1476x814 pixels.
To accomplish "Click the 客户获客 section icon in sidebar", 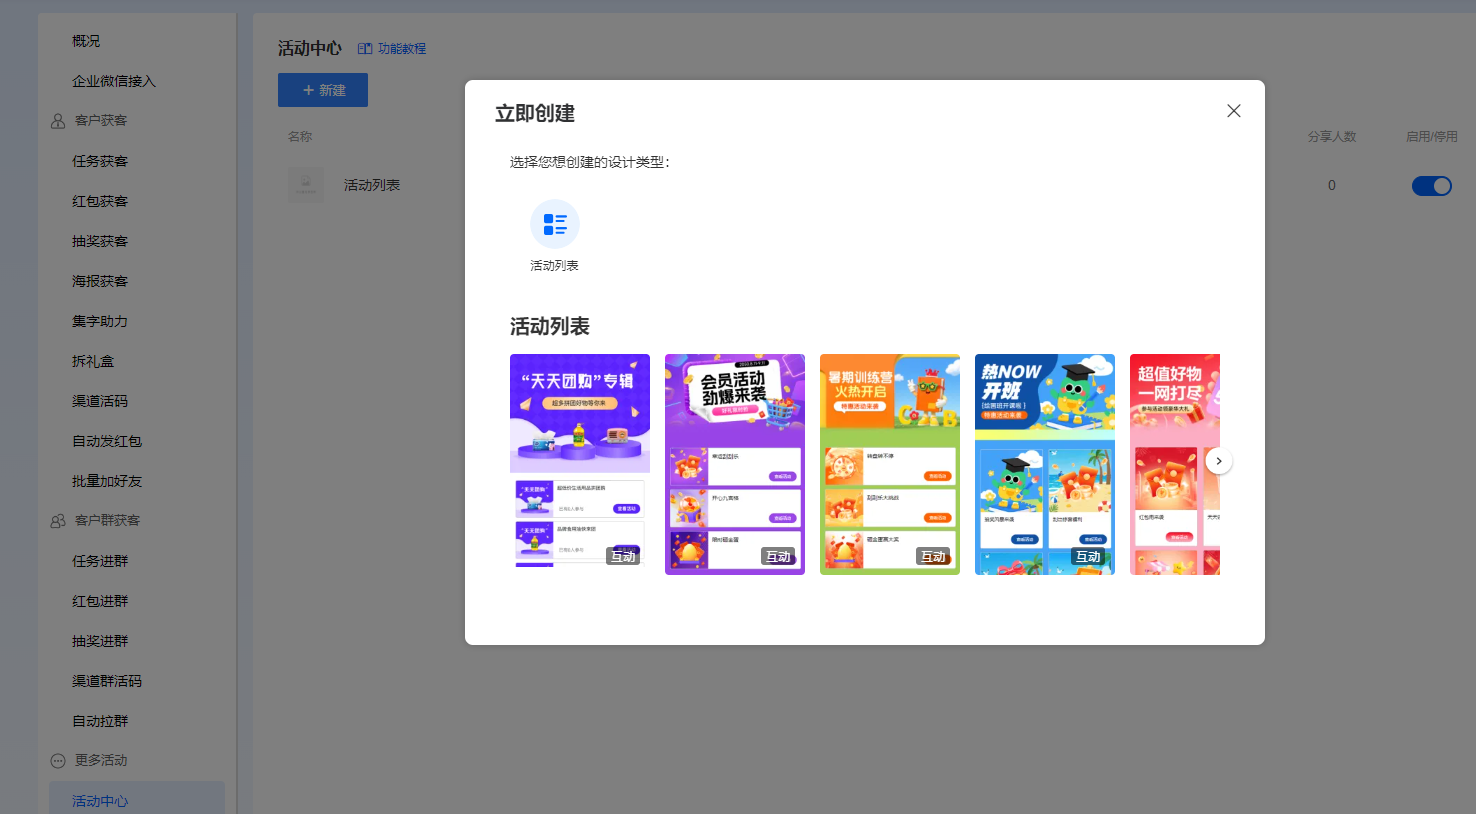I will [x=58, y=121].
